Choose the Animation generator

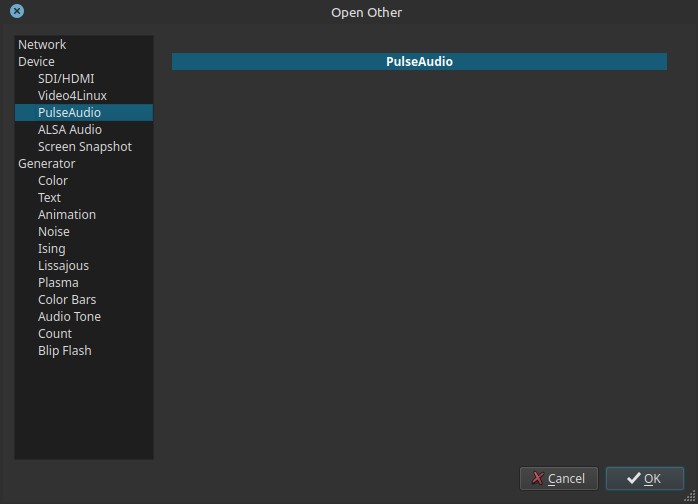(67, 215)
